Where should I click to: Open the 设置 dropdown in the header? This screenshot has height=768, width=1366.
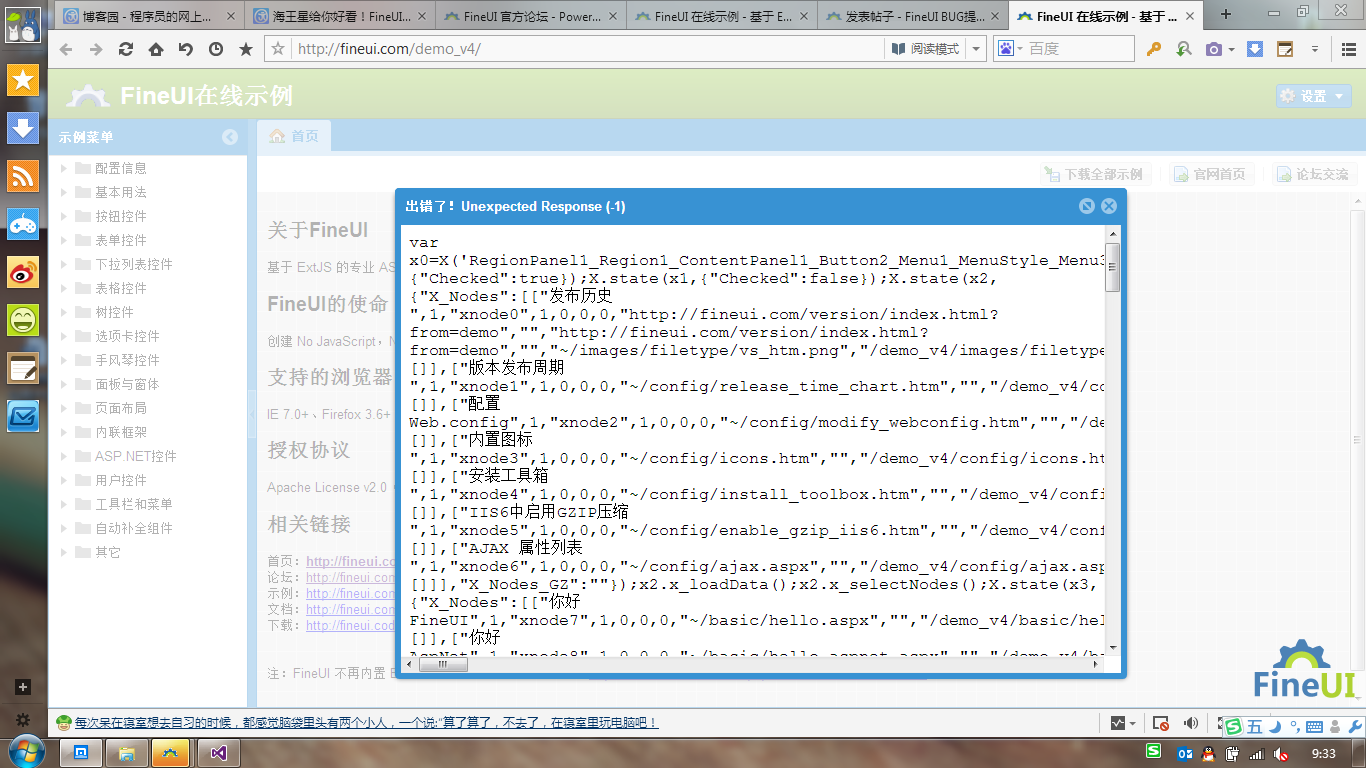tap(1313, 96)
